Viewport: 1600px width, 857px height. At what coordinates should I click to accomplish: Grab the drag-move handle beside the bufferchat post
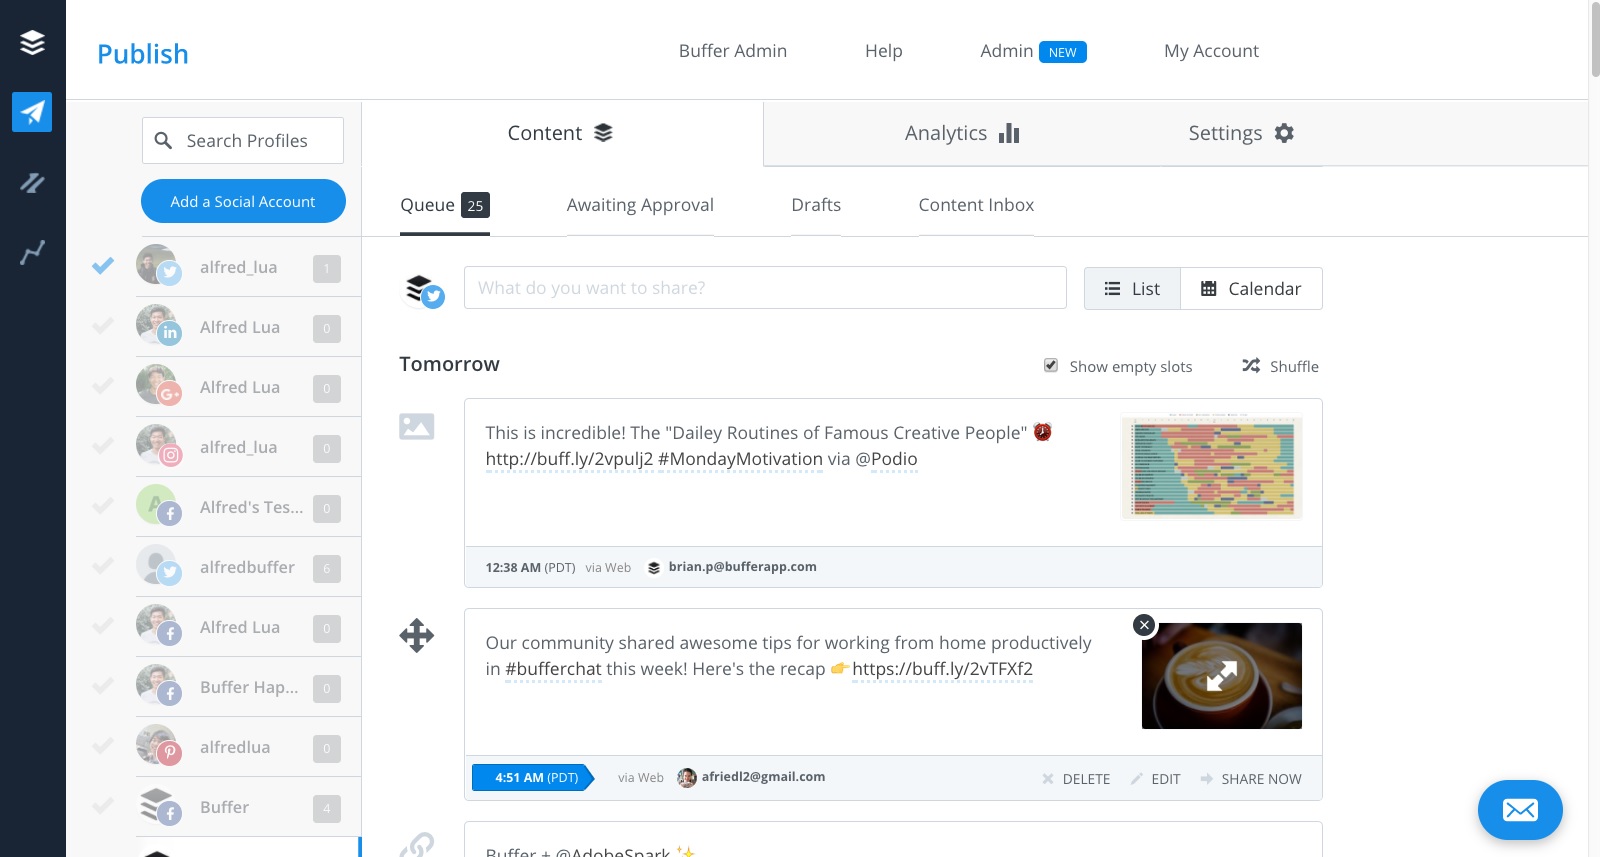[416, 635]
